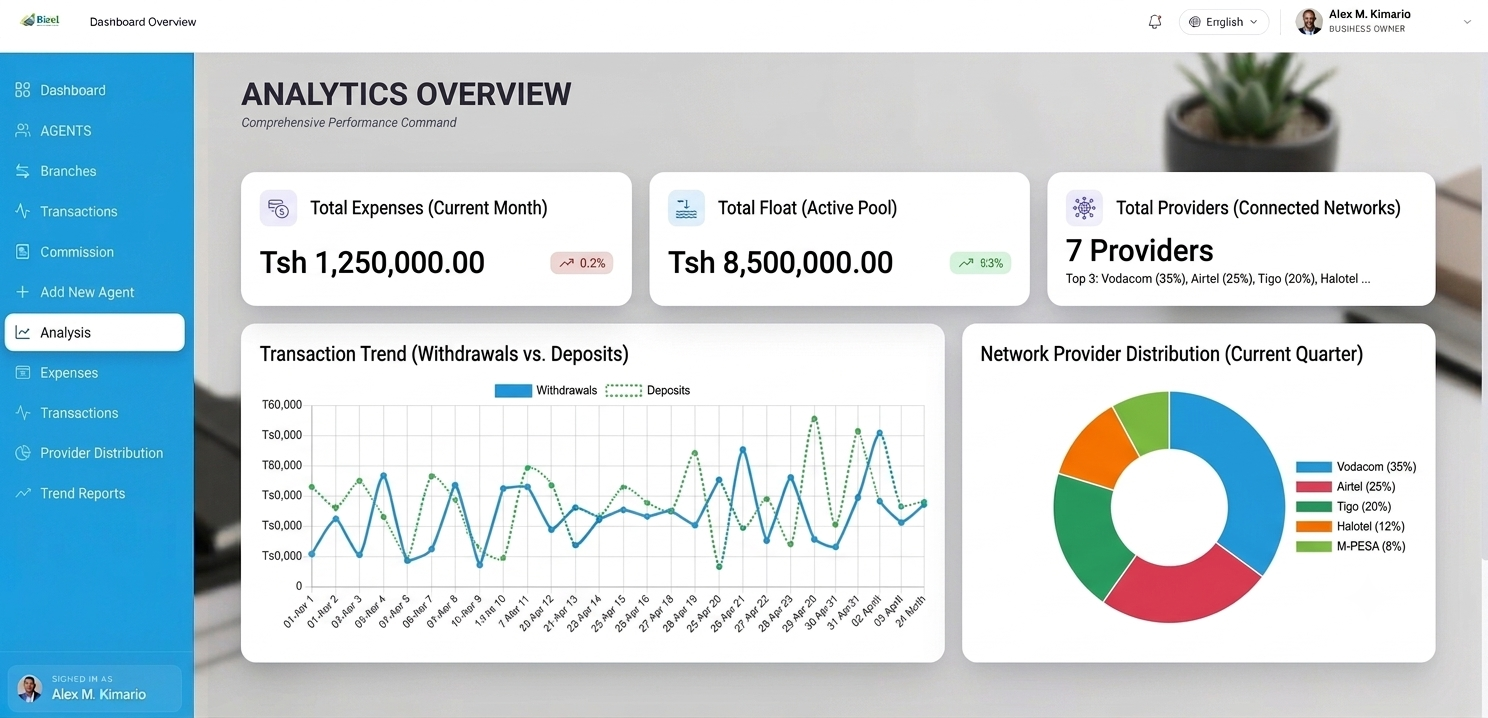Click the first Transactions pulse icon
This screenshot has height=718, width=1488.
coord(23,211)
